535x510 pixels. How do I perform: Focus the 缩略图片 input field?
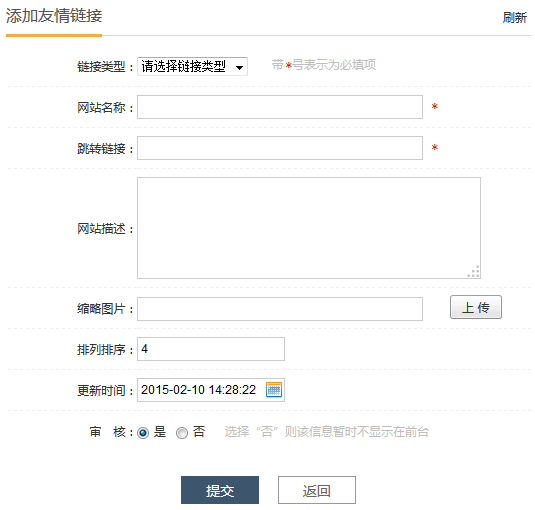pyautogui.click(x=280, y=309)
